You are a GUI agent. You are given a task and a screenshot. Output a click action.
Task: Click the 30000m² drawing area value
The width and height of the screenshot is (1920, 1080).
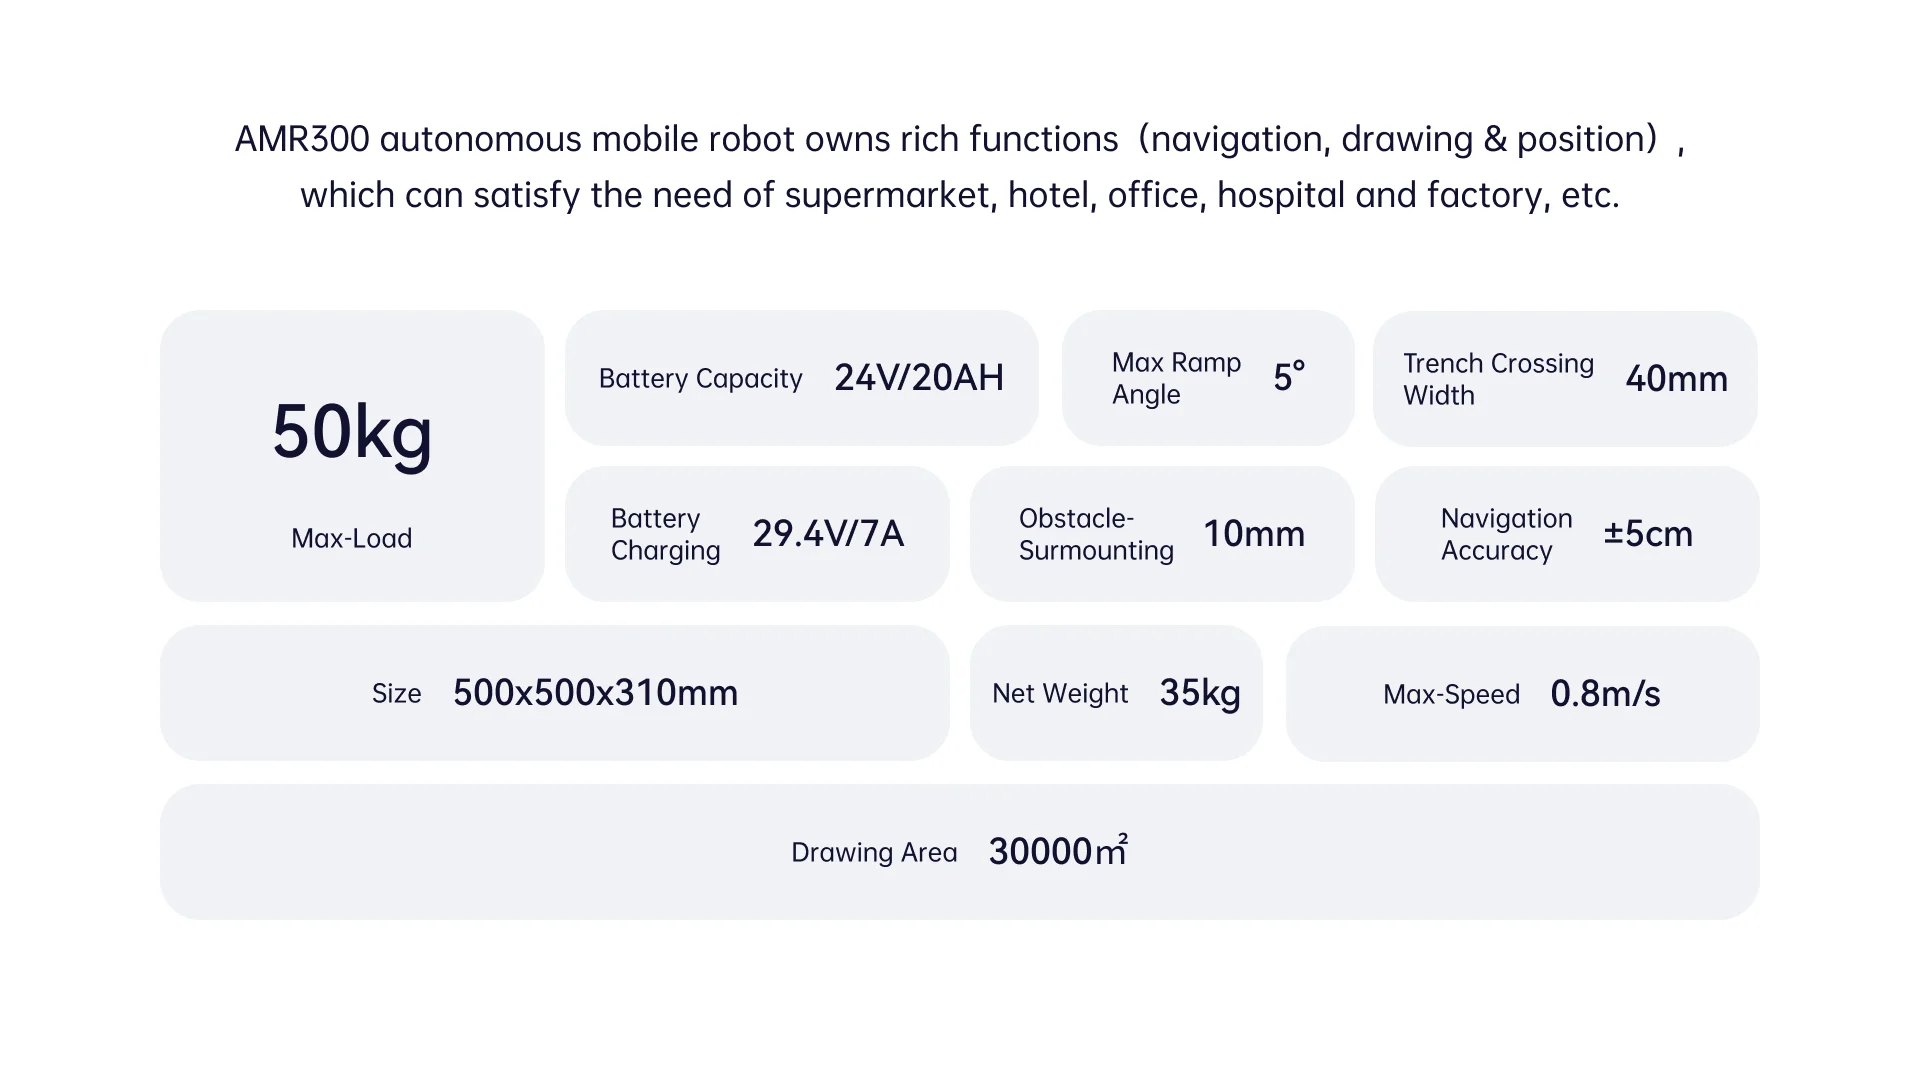tap(1058, 851)
